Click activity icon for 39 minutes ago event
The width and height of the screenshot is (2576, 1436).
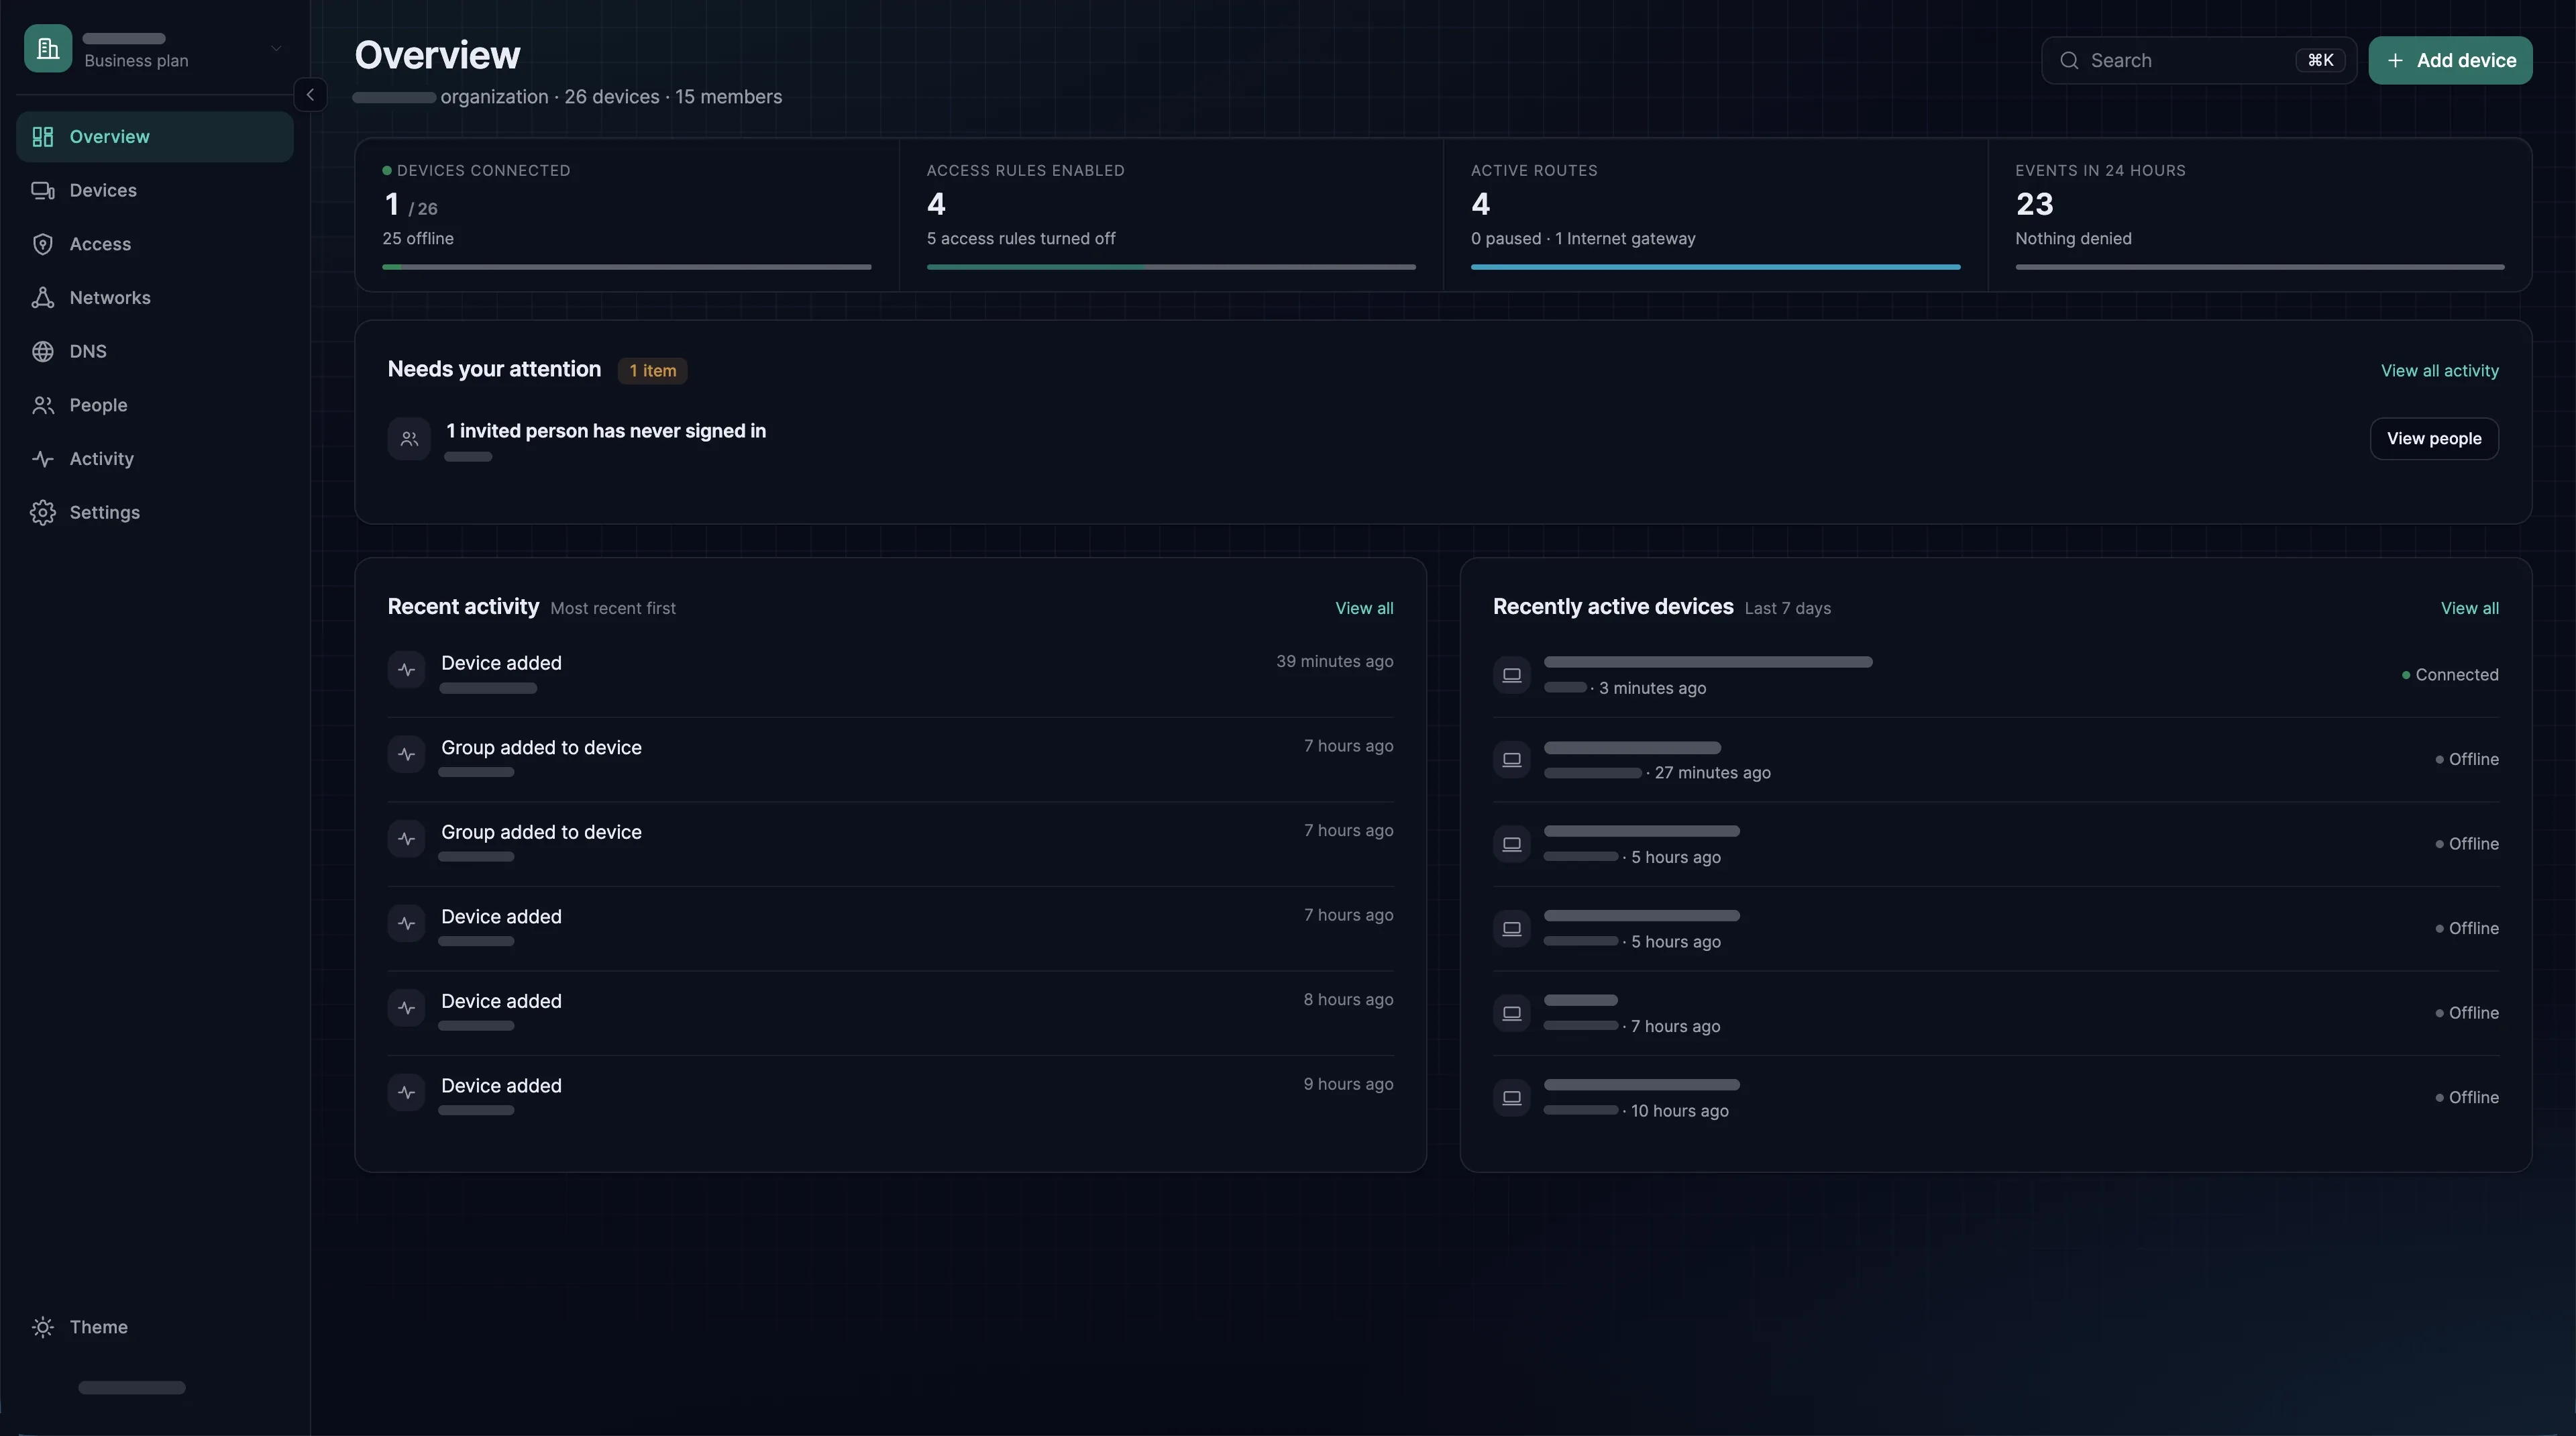pyautogui.click(x=407, y=670)
